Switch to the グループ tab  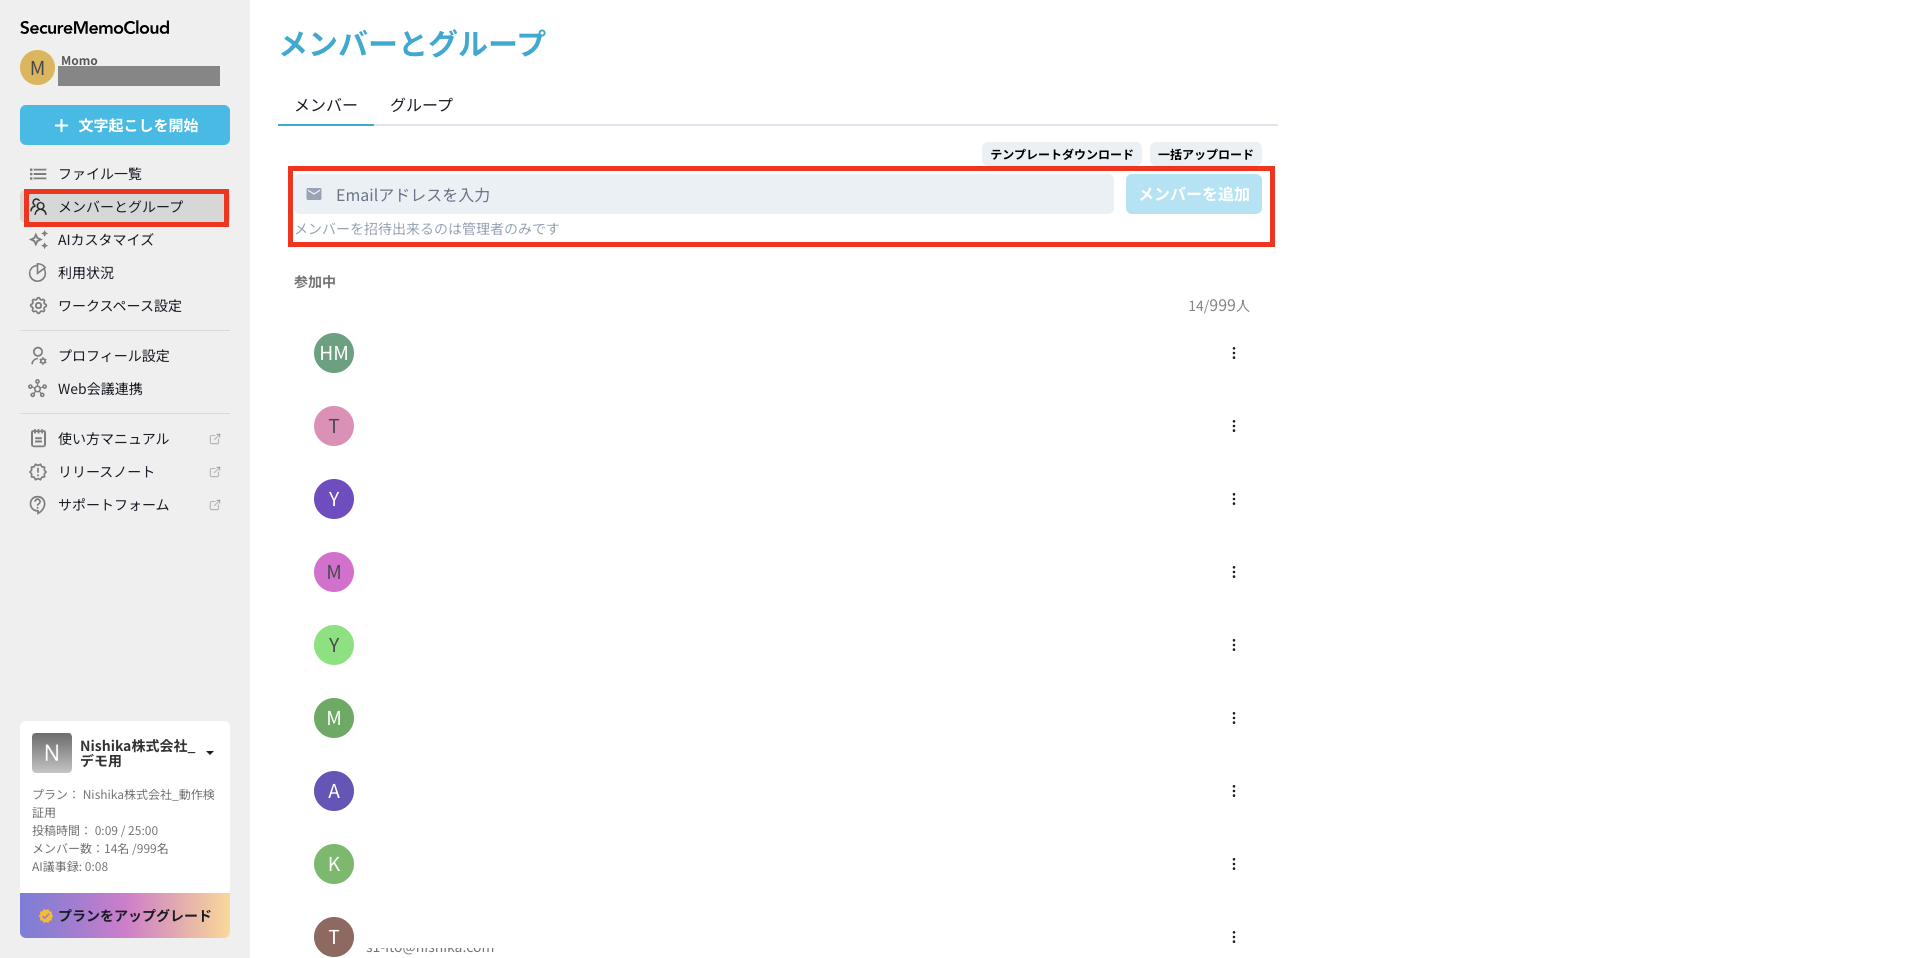tap(421, 105)
